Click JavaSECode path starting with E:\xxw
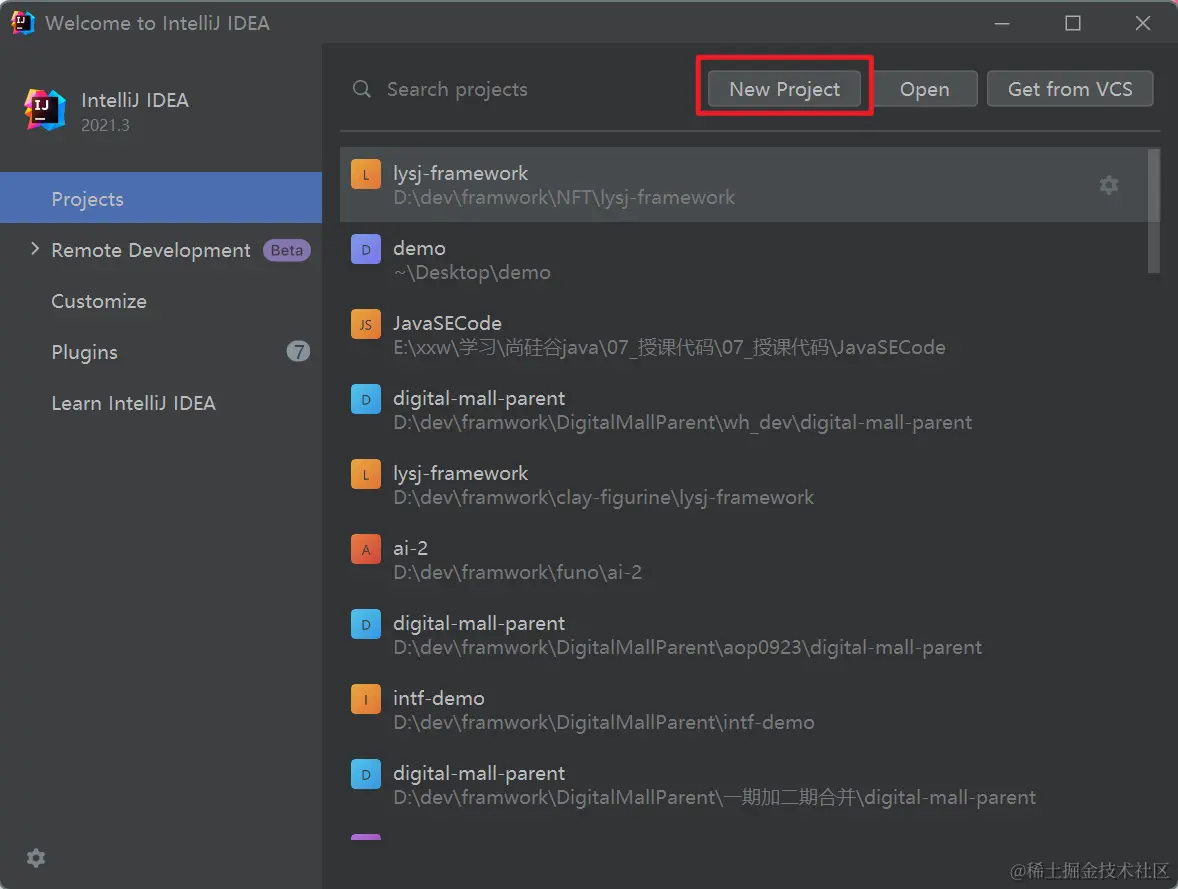The image size is (1178, 889). pyautogui.click(x=669, y=347)
